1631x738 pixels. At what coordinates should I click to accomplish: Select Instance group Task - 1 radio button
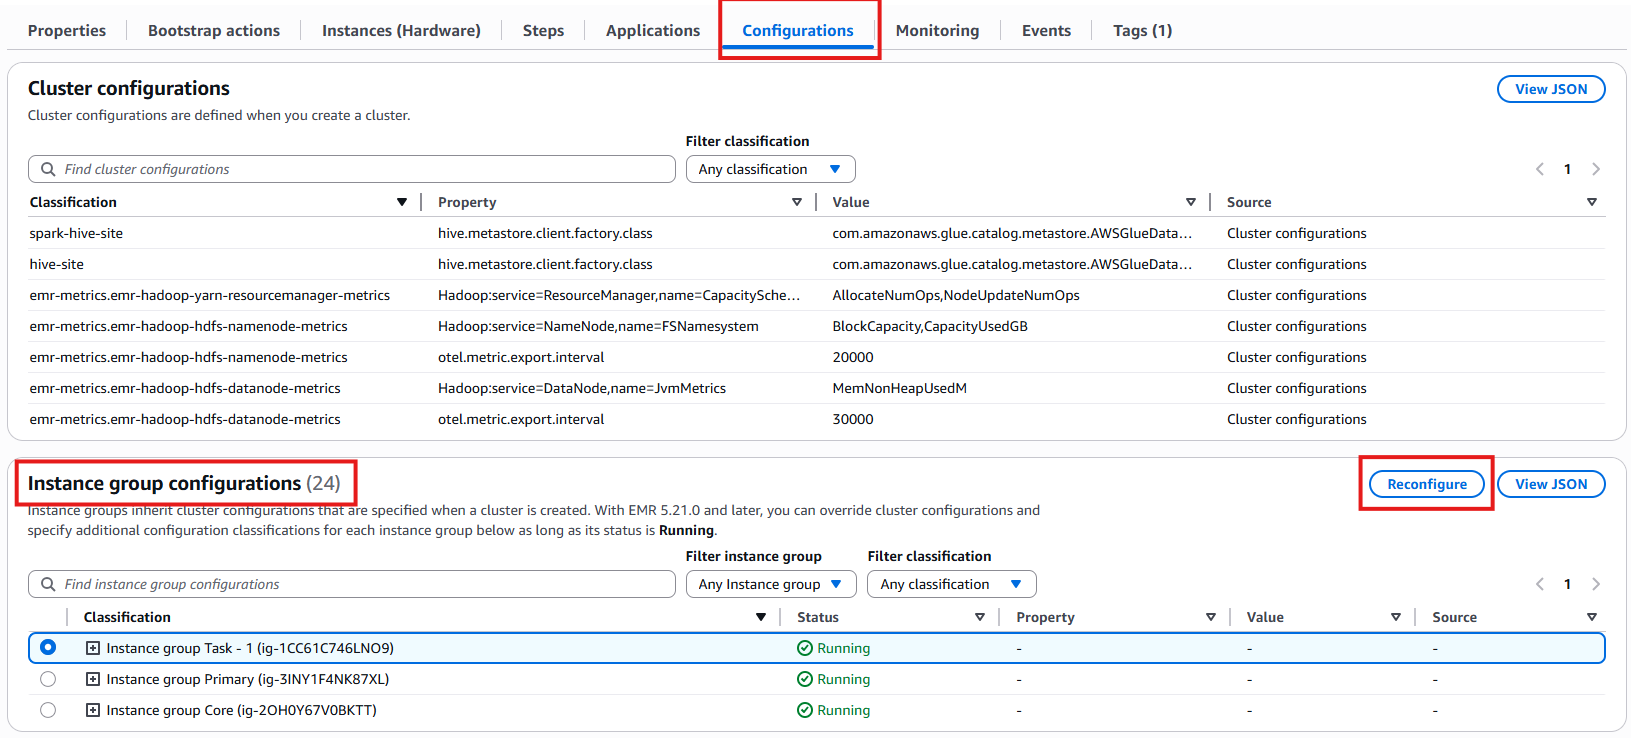click(x=48, y=648)
